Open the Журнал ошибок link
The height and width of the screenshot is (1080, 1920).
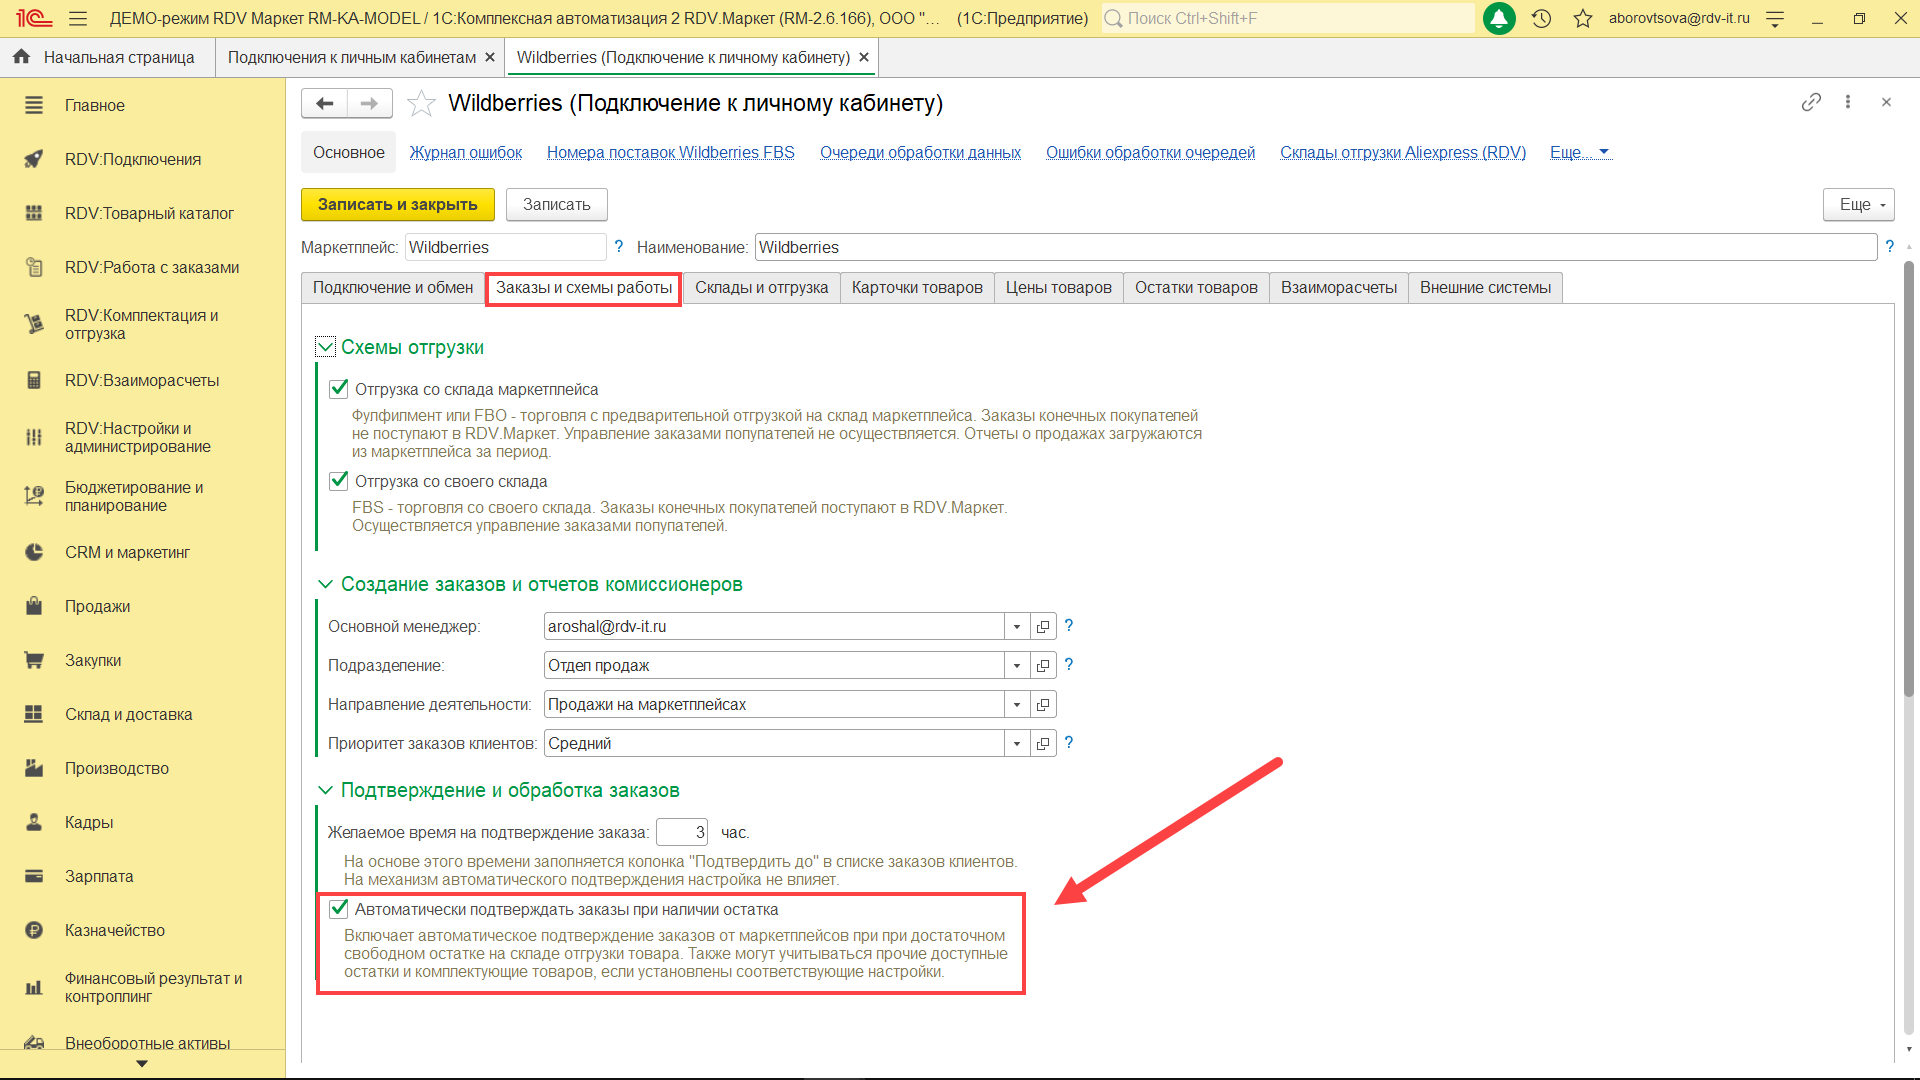[x=465, y=152]
